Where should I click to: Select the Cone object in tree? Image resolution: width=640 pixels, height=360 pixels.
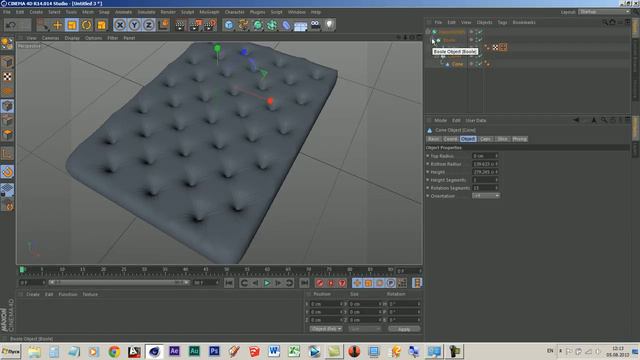click(457, 64)
